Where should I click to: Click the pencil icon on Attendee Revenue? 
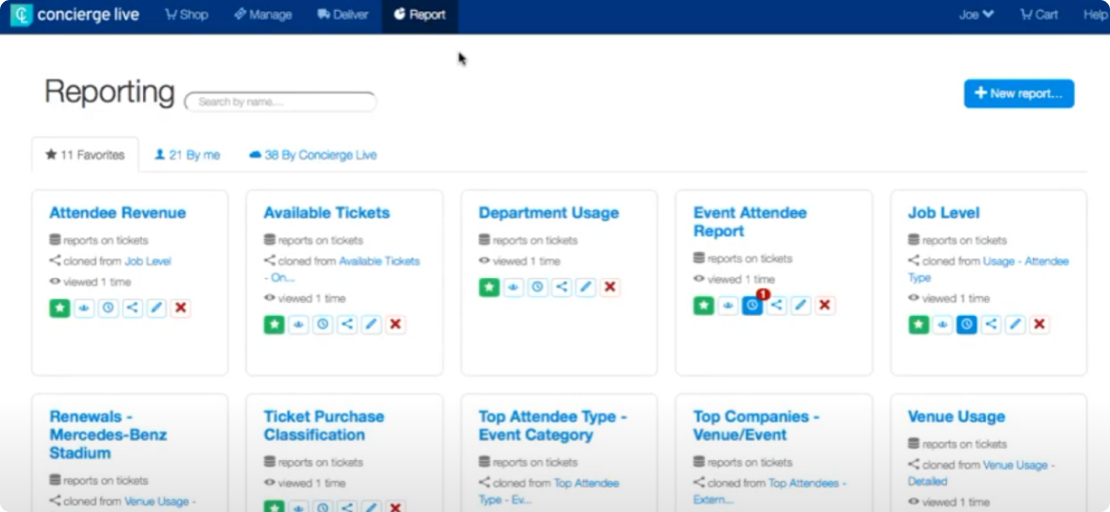point(157,308)
